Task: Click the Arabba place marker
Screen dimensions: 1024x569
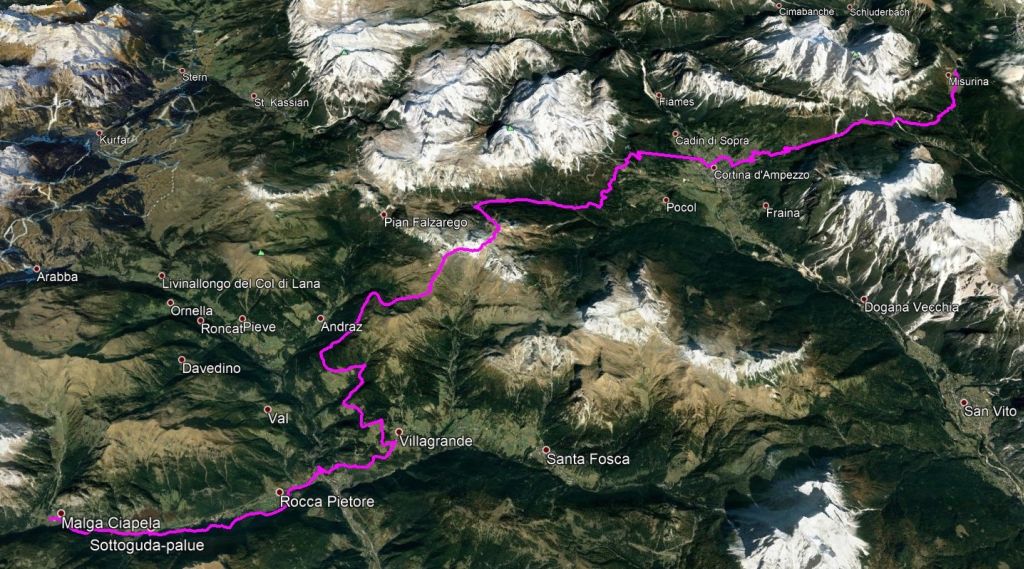Action: 37,269
